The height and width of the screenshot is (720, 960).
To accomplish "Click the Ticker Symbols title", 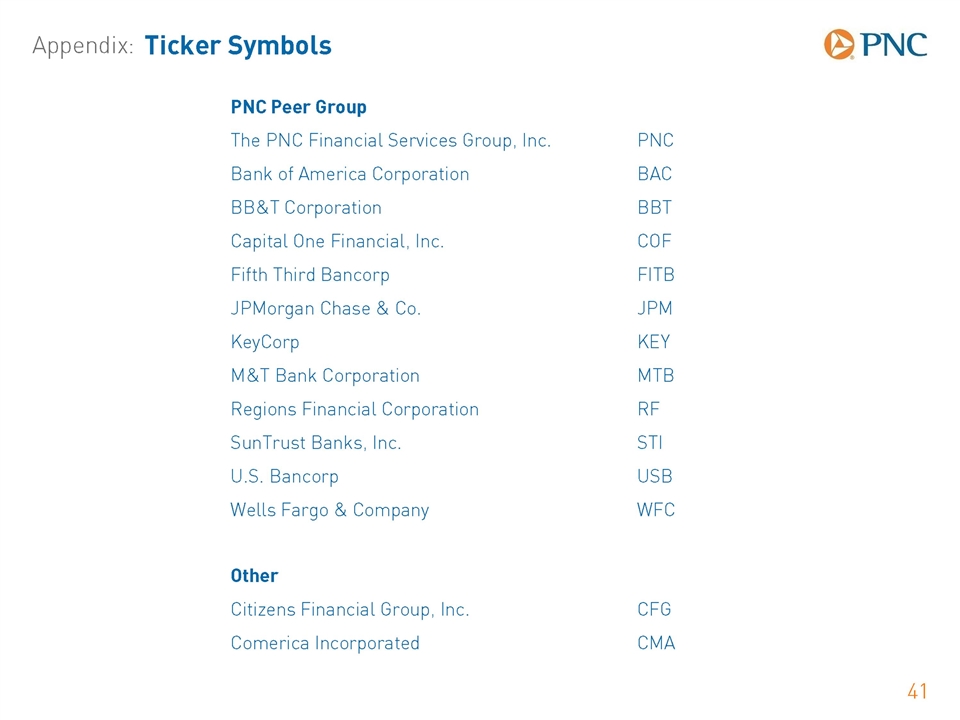I will tap(238, 46).
